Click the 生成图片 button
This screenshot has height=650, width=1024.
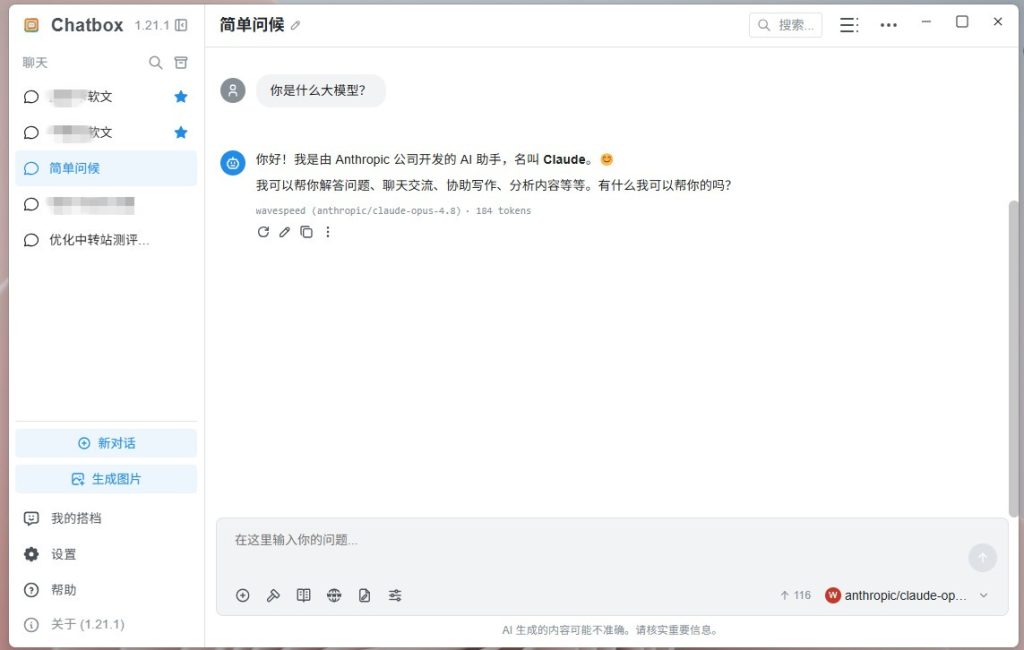pos(106,479)
